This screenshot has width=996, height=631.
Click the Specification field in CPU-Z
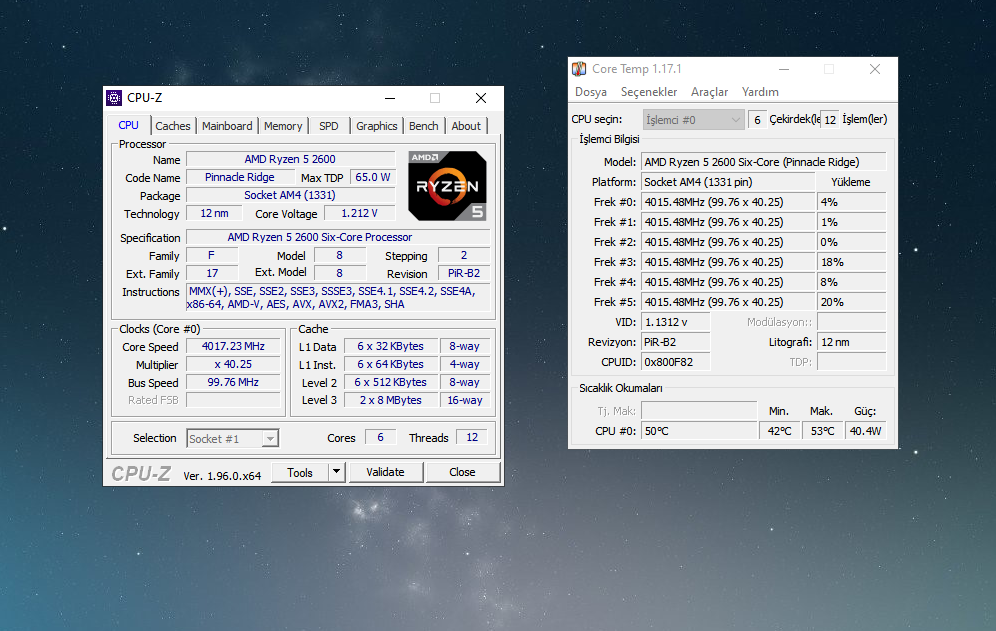338,237
